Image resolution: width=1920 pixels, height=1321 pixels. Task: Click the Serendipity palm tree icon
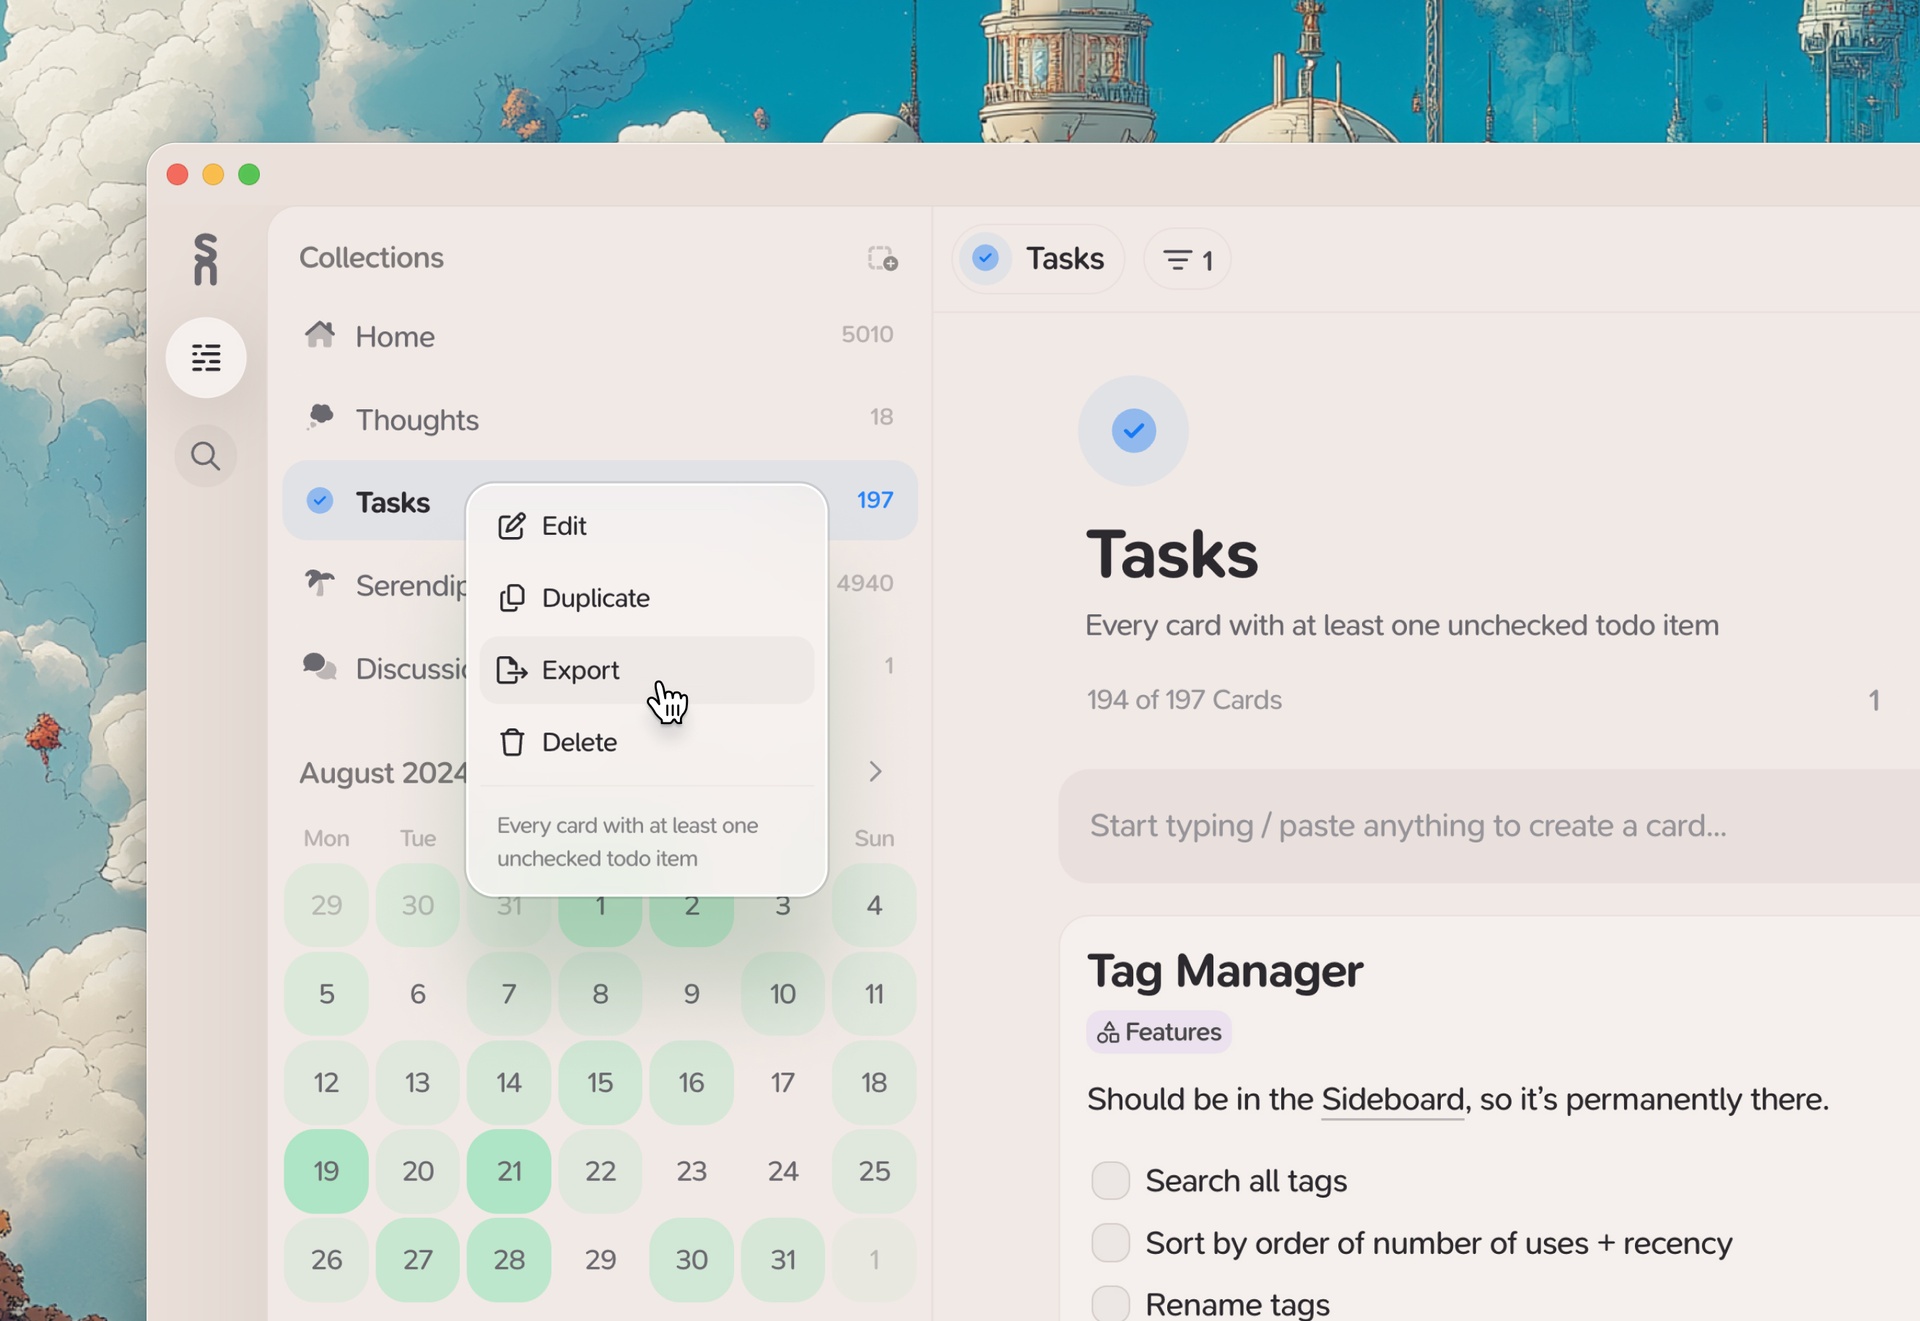coord(320,582)
